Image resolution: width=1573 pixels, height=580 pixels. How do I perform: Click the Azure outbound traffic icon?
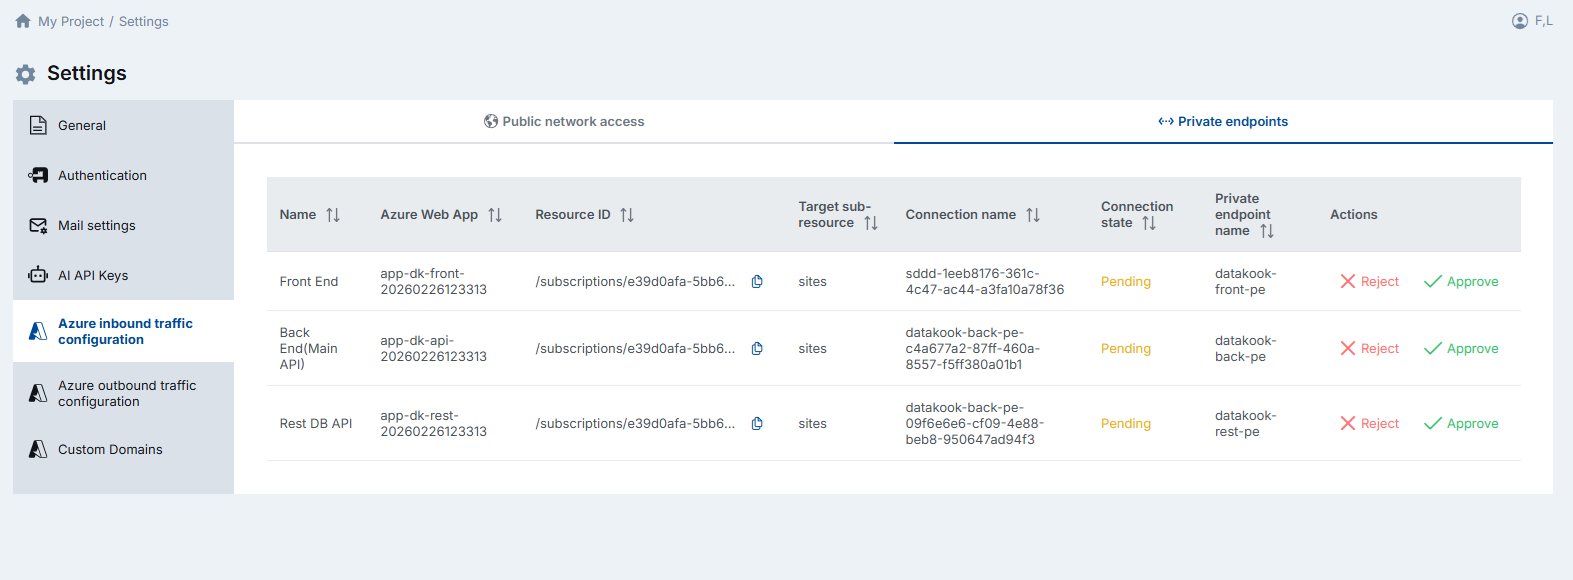[x=38, y=393]
